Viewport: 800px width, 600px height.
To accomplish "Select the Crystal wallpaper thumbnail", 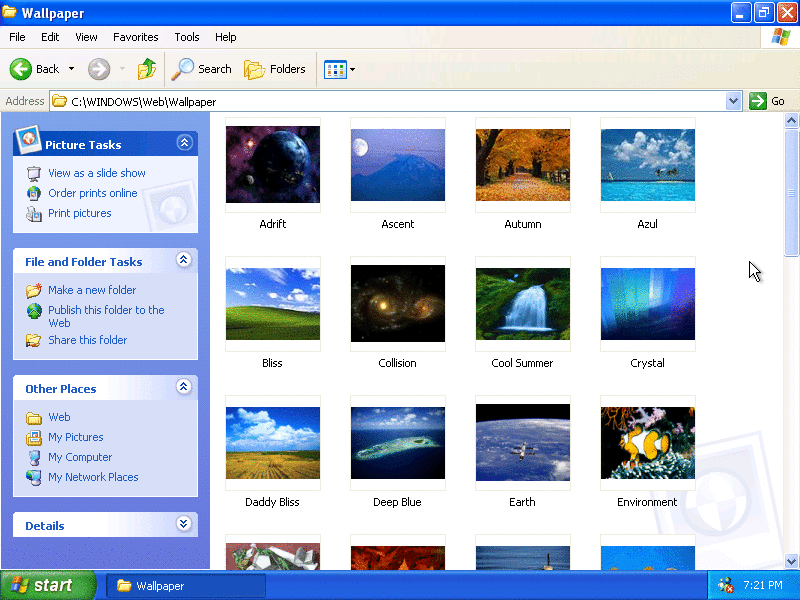I will (x=648, y=304).
